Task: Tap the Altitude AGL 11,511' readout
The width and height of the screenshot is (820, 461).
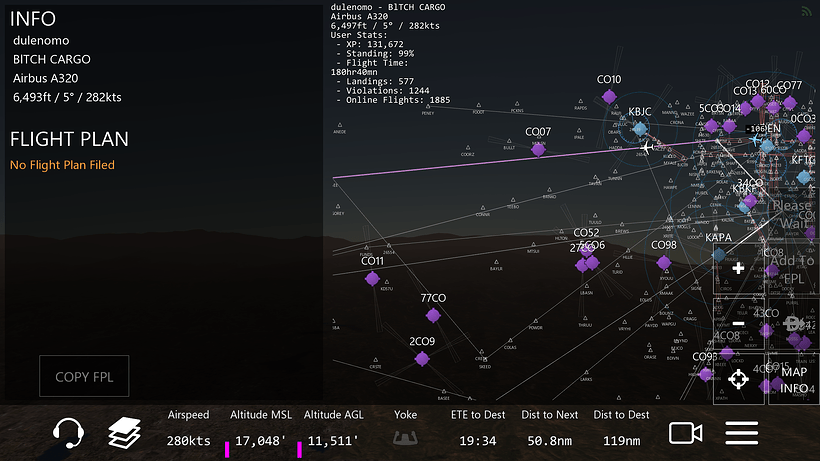Action: coord(333,430)
